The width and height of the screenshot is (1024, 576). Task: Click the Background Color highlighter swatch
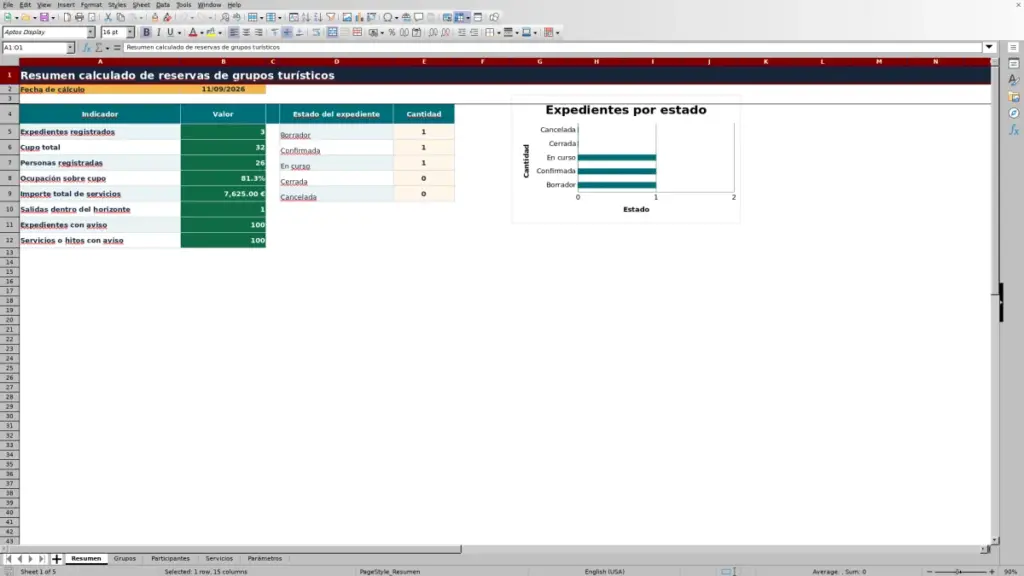pyautogui.click(x=211, y=32)
